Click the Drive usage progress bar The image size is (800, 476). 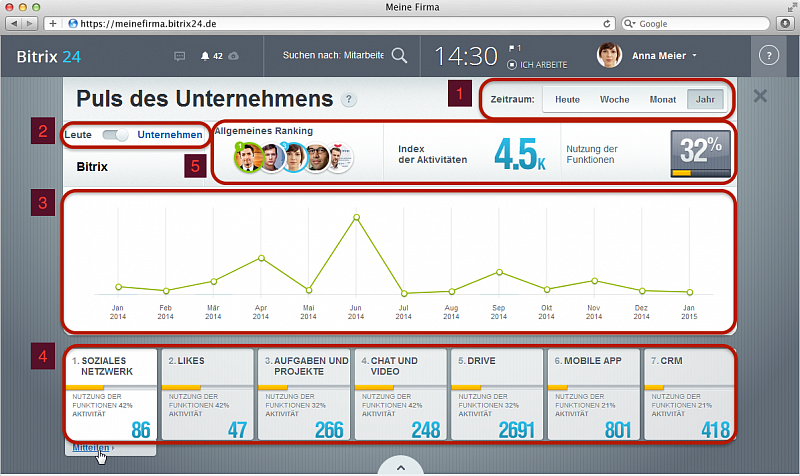pyautogui.click(x=497, y=388)
